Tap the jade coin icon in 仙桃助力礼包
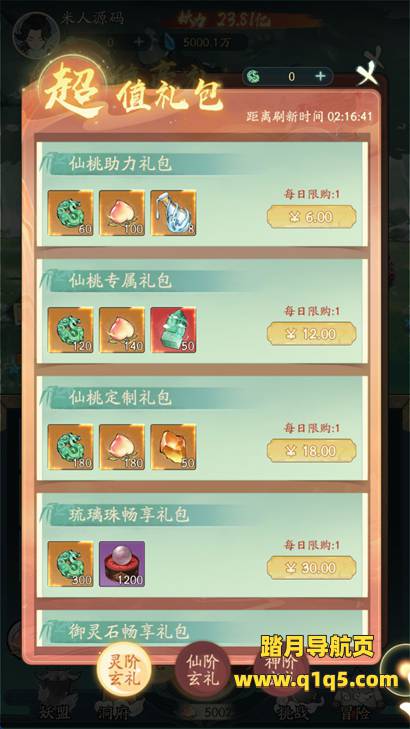This screenshot has width=410, height=729. 70,213
